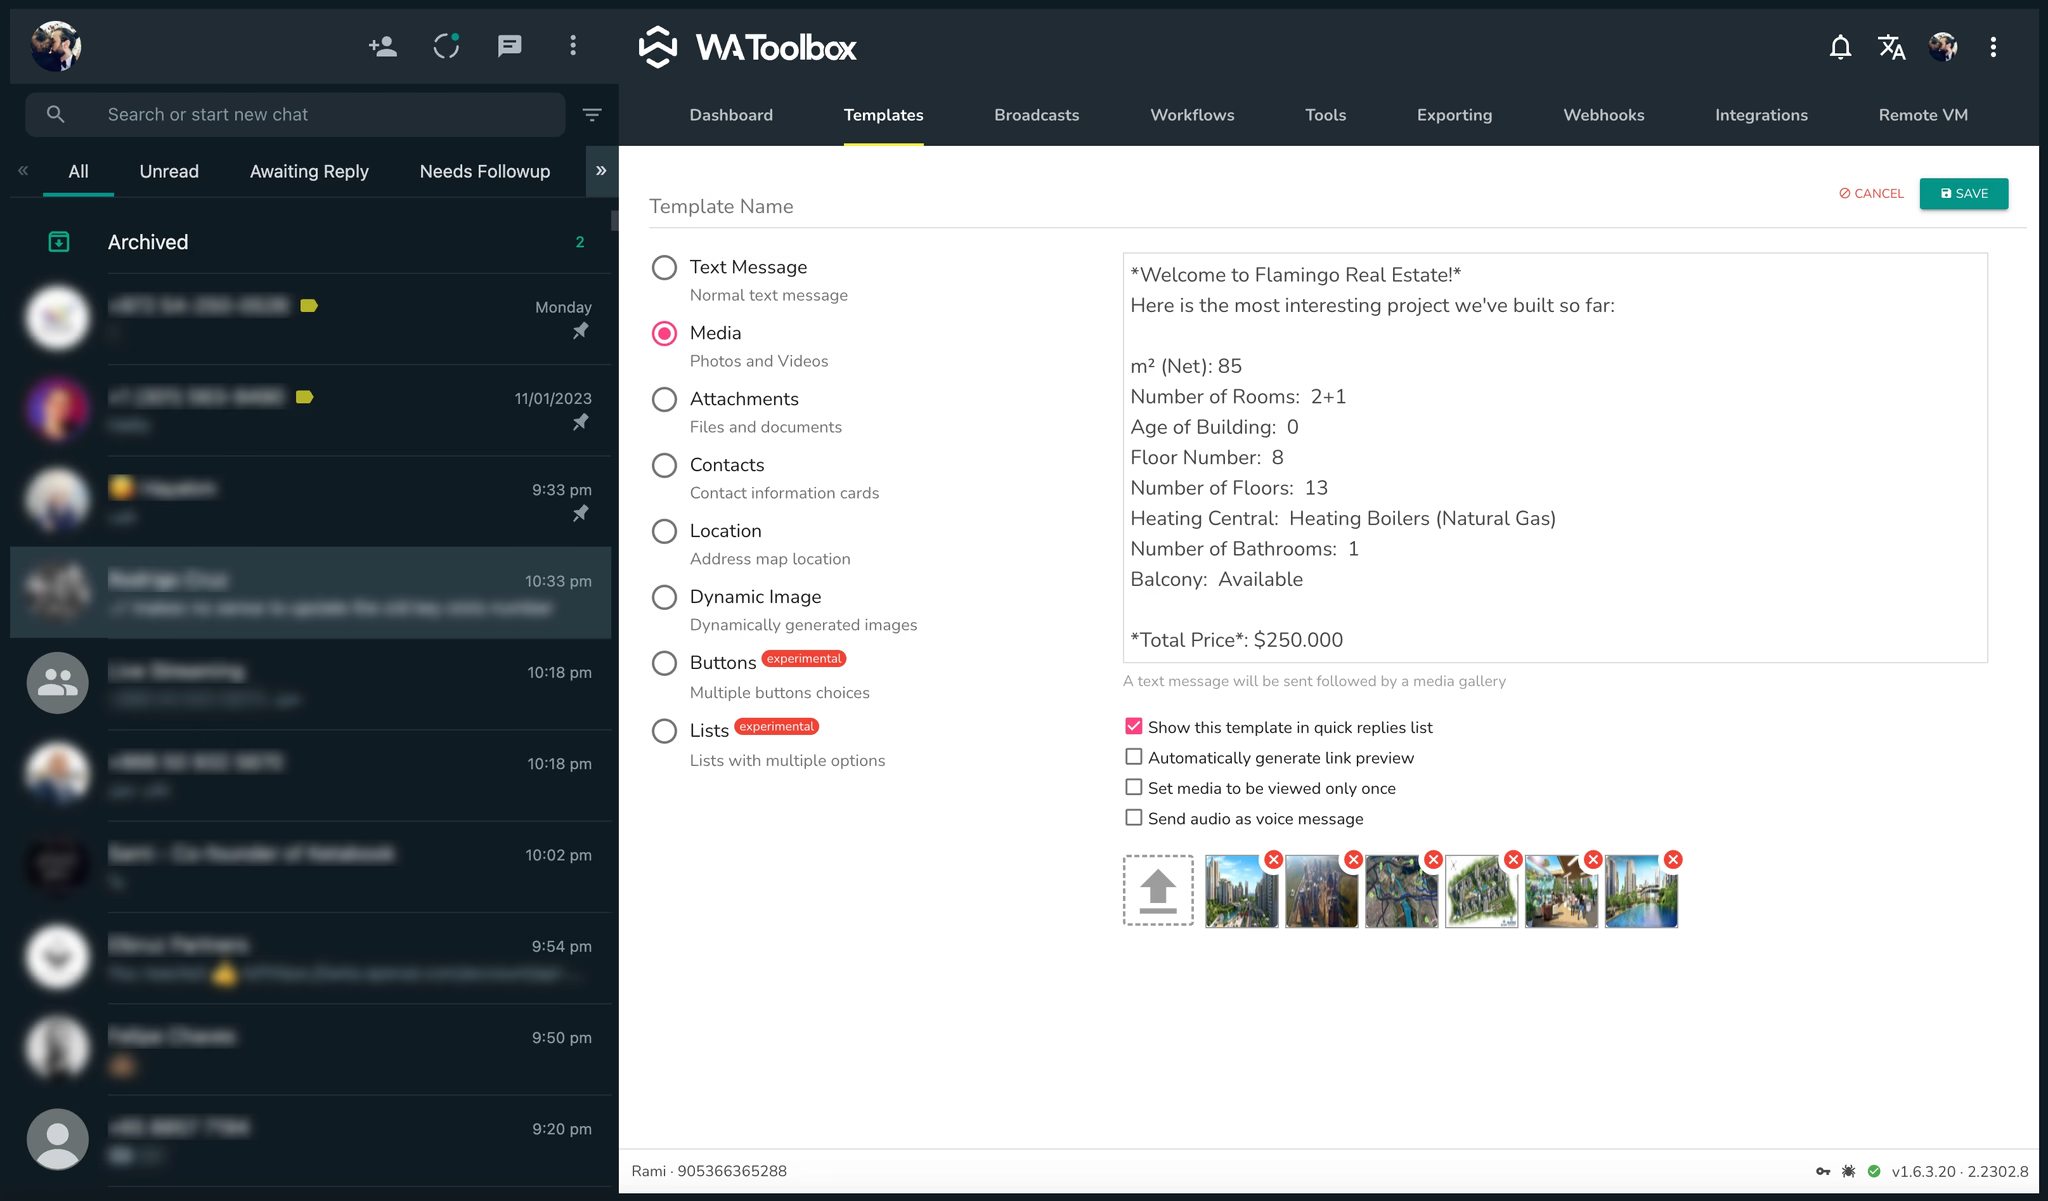Viewport: 2048px width, 1201px height.
Task: Switch to the Broadcasts tab
Action: [1036, 115]
